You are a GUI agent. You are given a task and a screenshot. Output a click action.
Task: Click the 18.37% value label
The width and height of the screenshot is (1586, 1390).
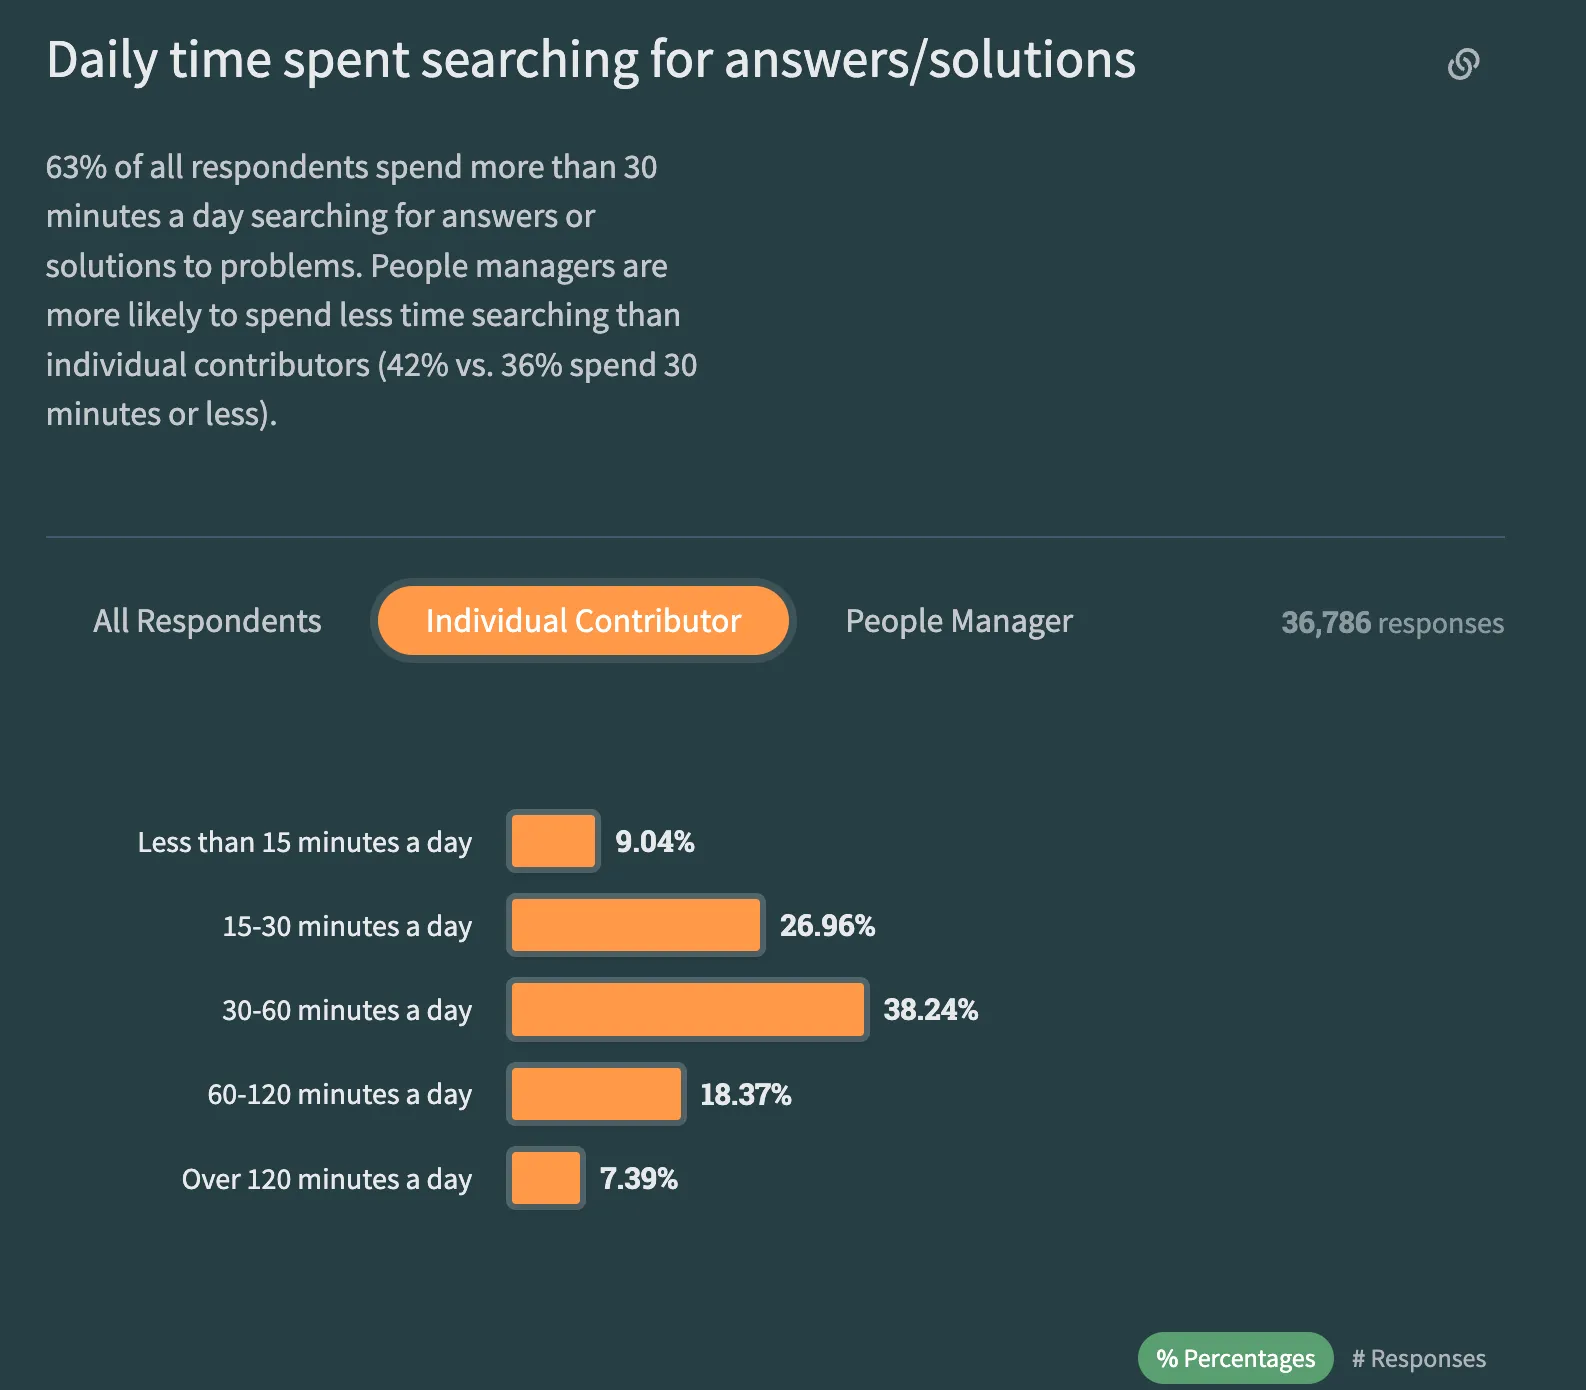745,1094
